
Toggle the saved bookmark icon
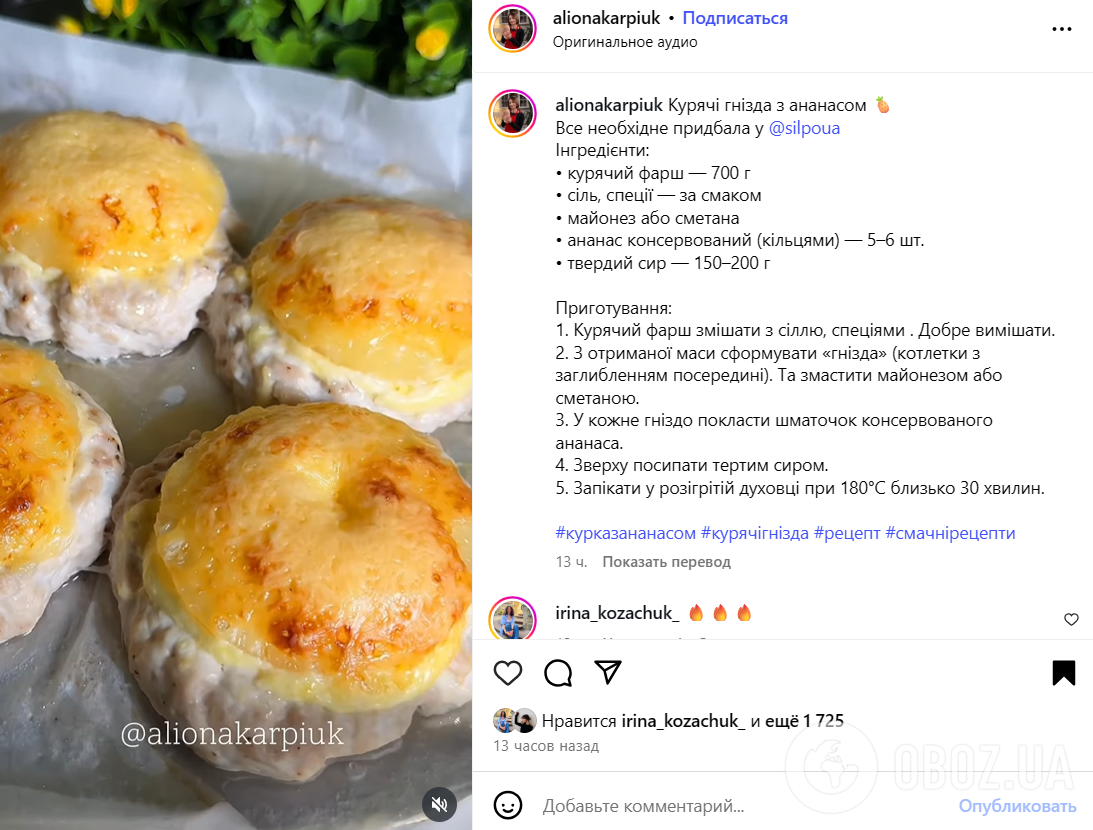[x=1064, y=673]
